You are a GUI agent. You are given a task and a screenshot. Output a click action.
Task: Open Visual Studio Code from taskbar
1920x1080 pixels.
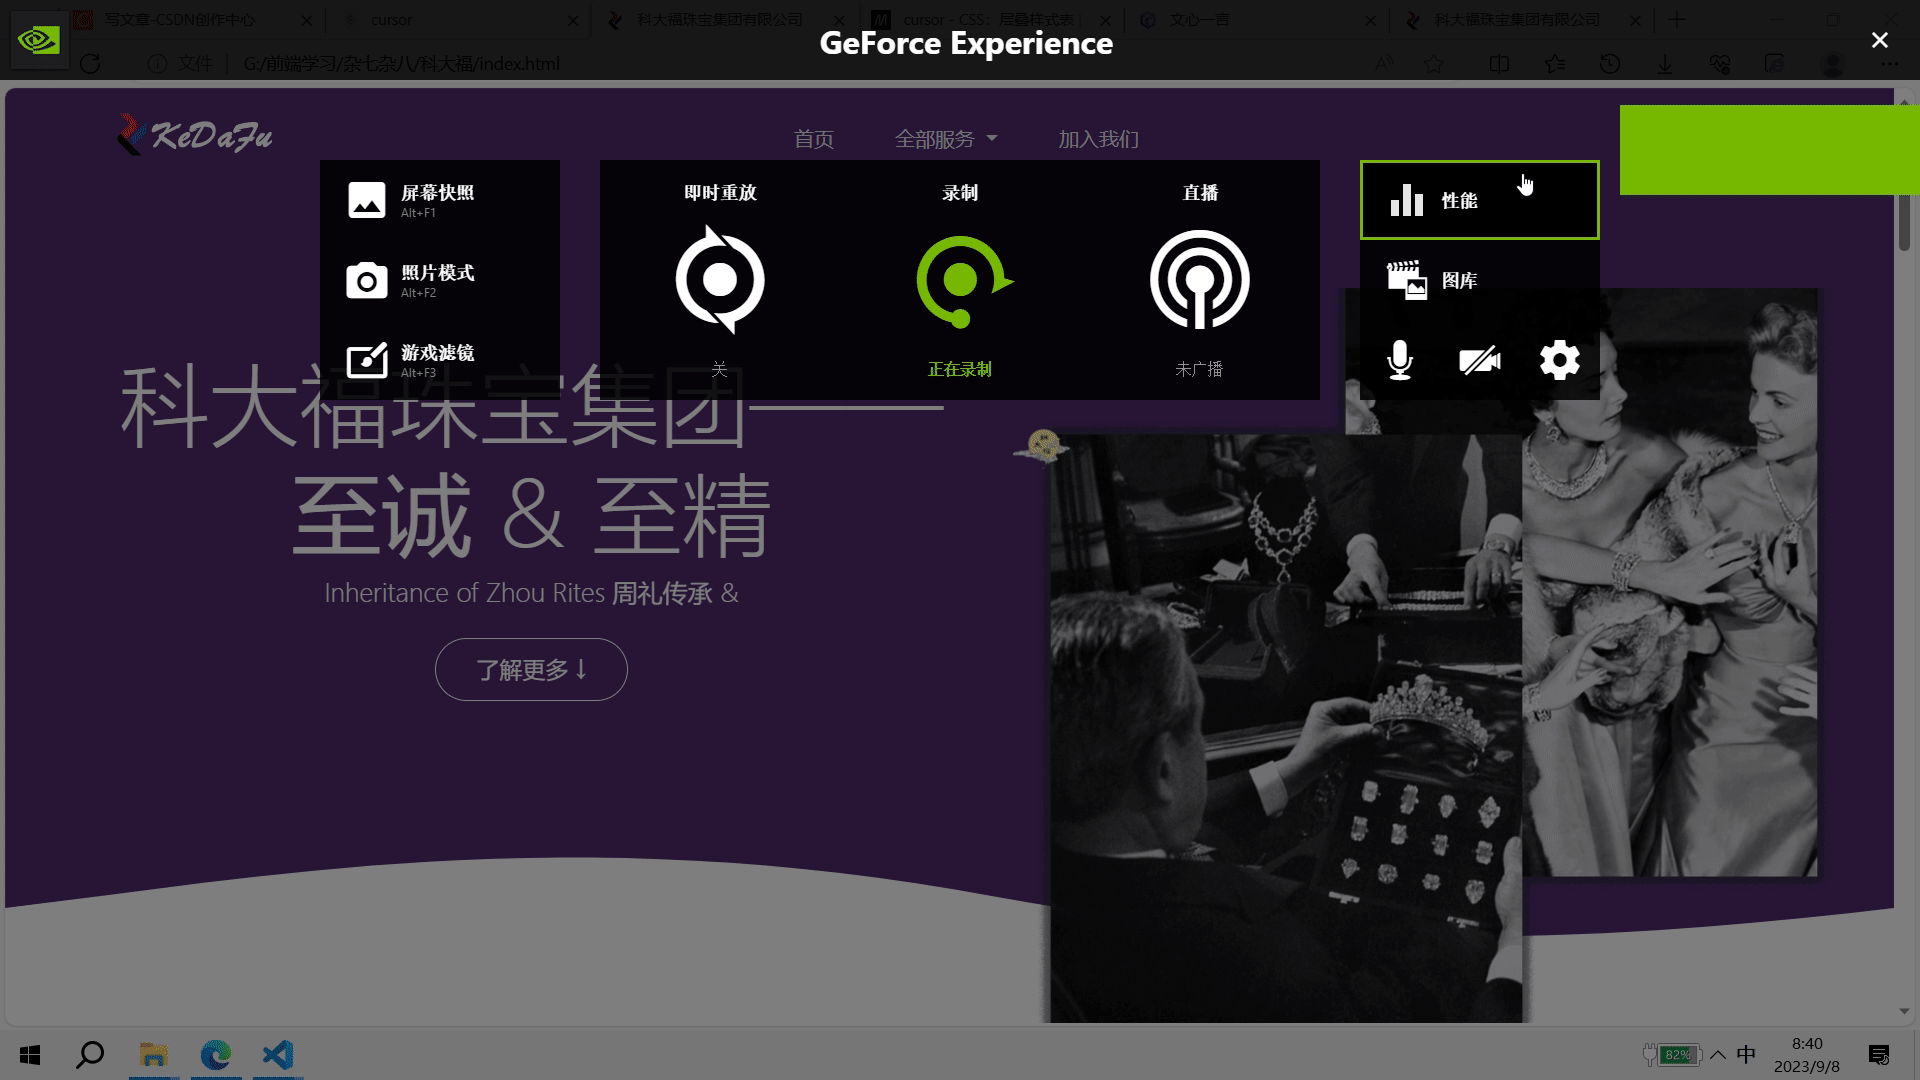pyautogui.click(x=277, y=1055)
